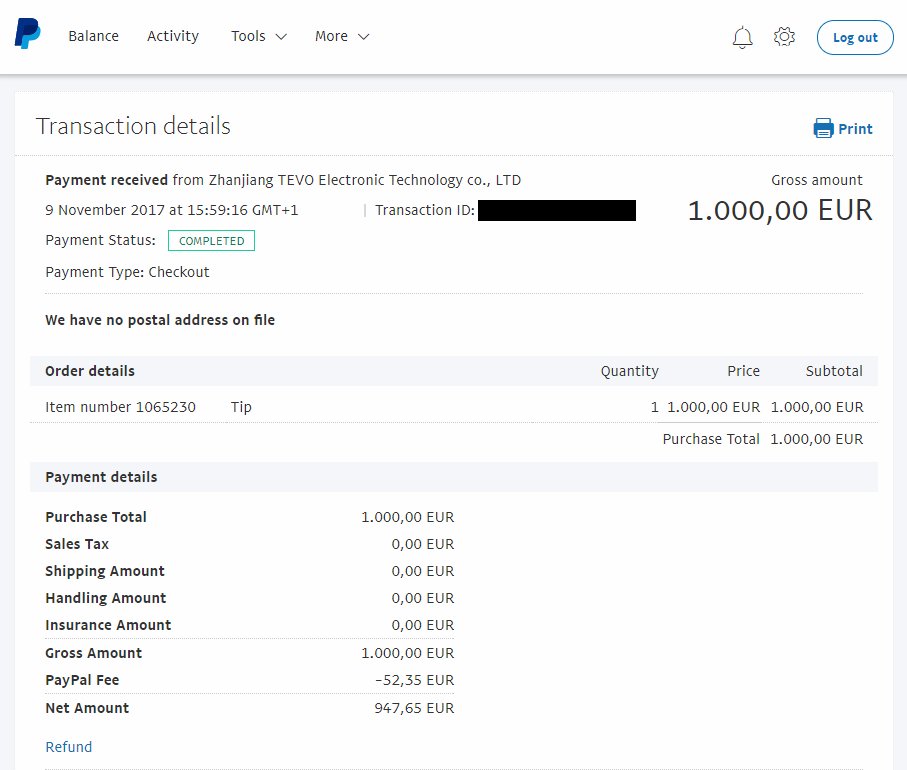The image size is (907, 770).
Task: Select the Handling Amount label
Action: (106, 598)
